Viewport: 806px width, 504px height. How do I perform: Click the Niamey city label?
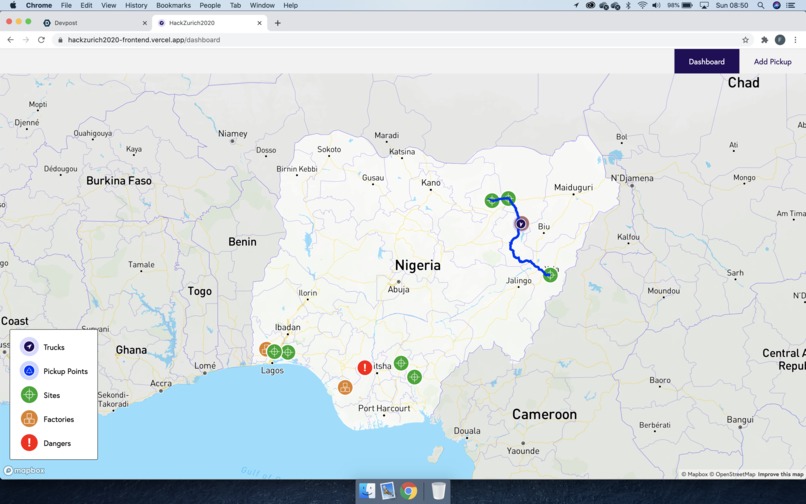click(232, 134)
